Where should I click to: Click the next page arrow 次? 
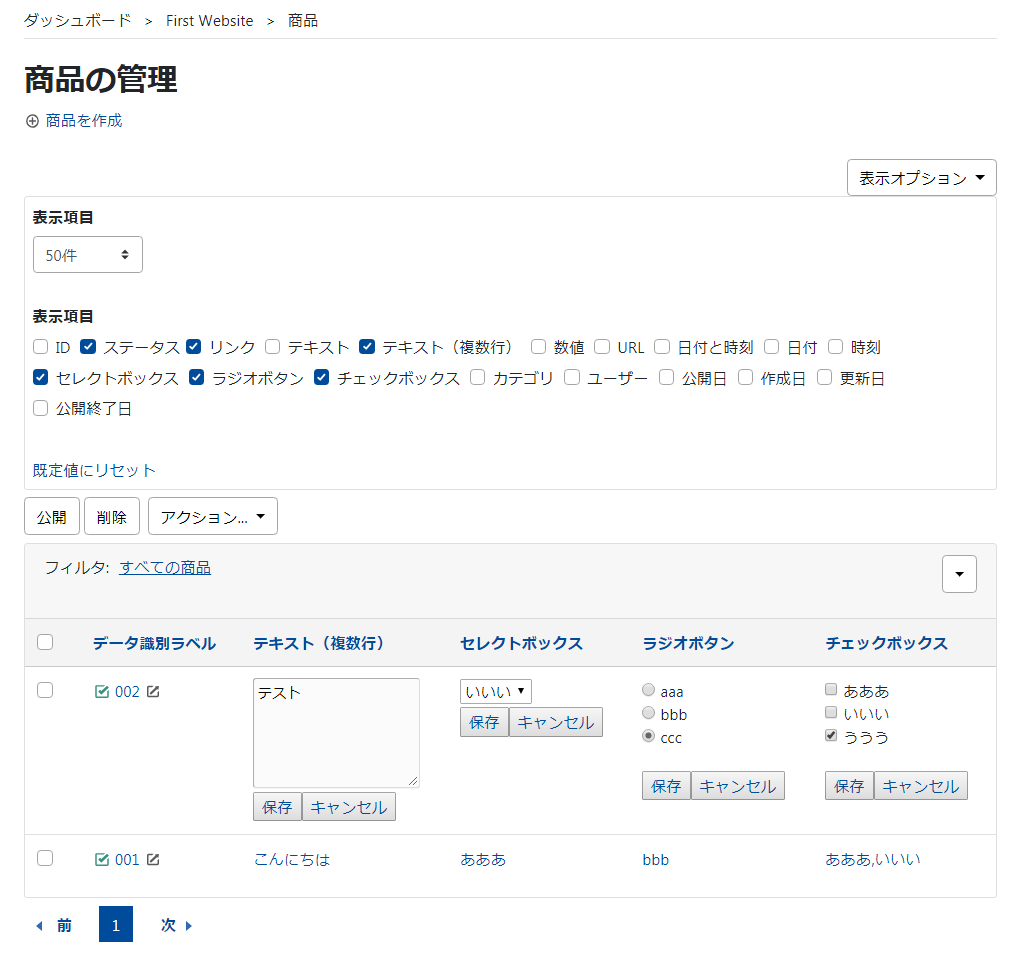pyautogui.click(x=177, y=925)
